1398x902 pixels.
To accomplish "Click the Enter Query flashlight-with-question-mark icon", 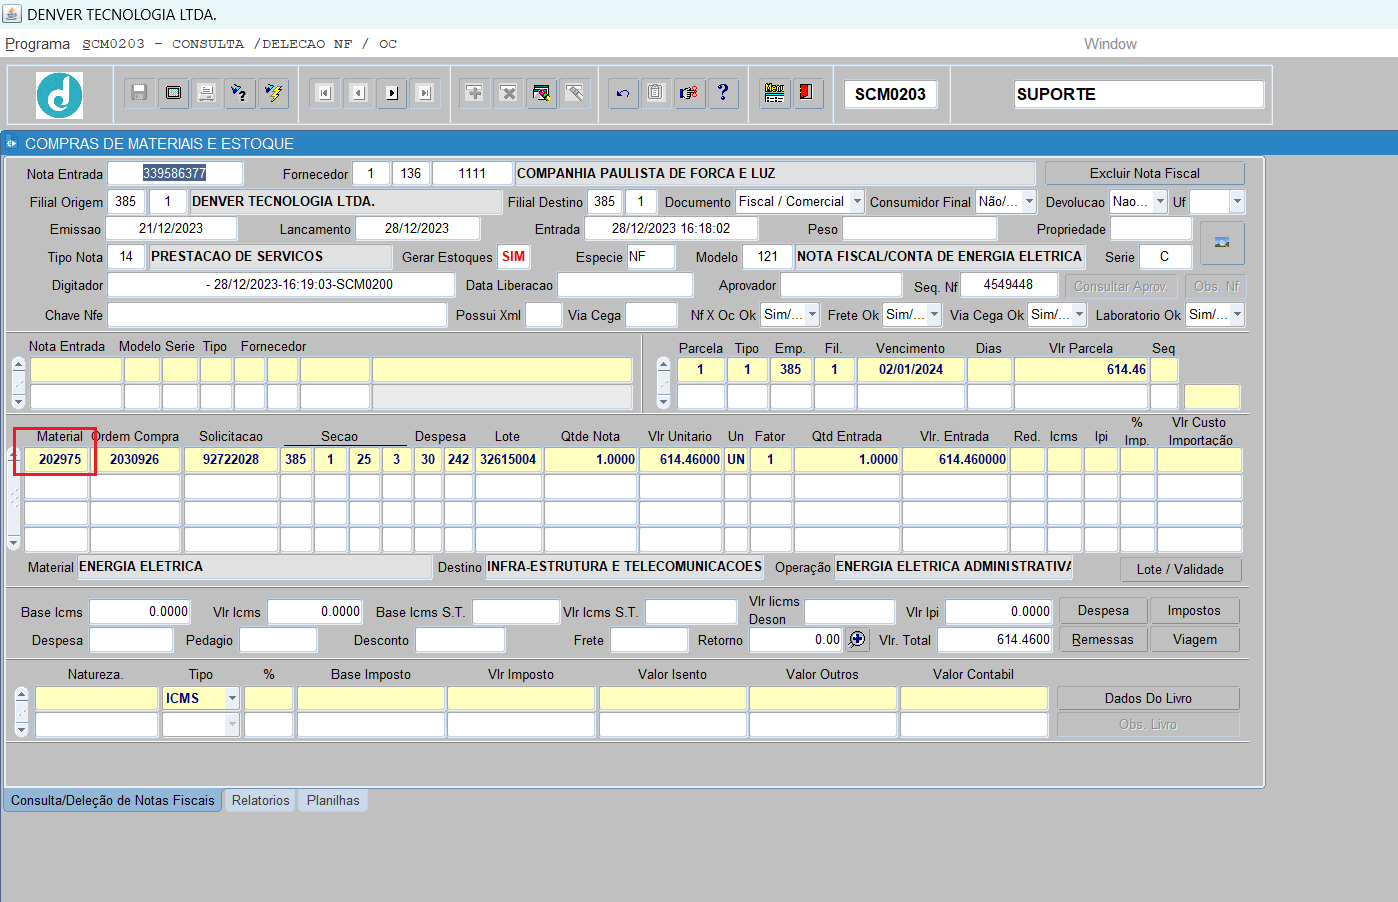I will point(239,93).
